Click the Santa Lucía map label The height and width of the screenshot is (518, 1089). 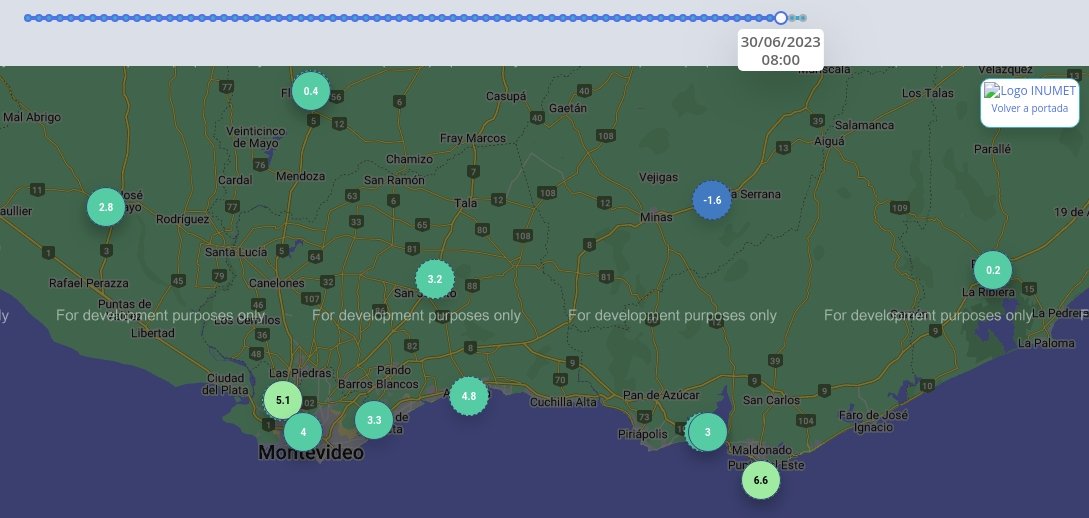click(x=235, y=252)
